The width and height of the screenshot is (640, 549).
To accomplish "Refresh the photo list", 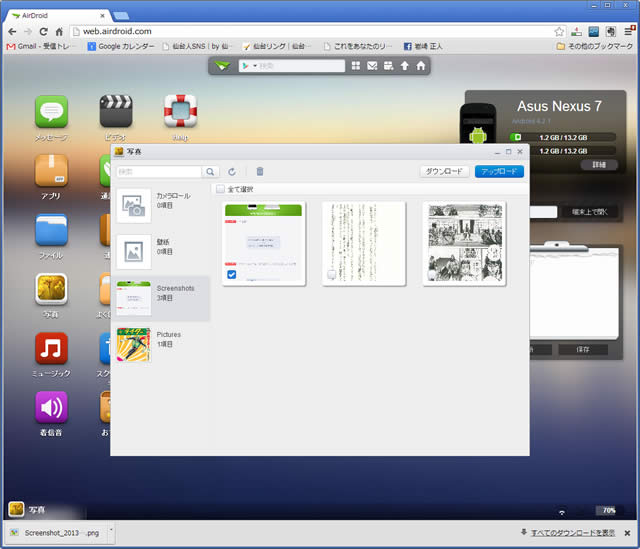I will coord(232,172).
